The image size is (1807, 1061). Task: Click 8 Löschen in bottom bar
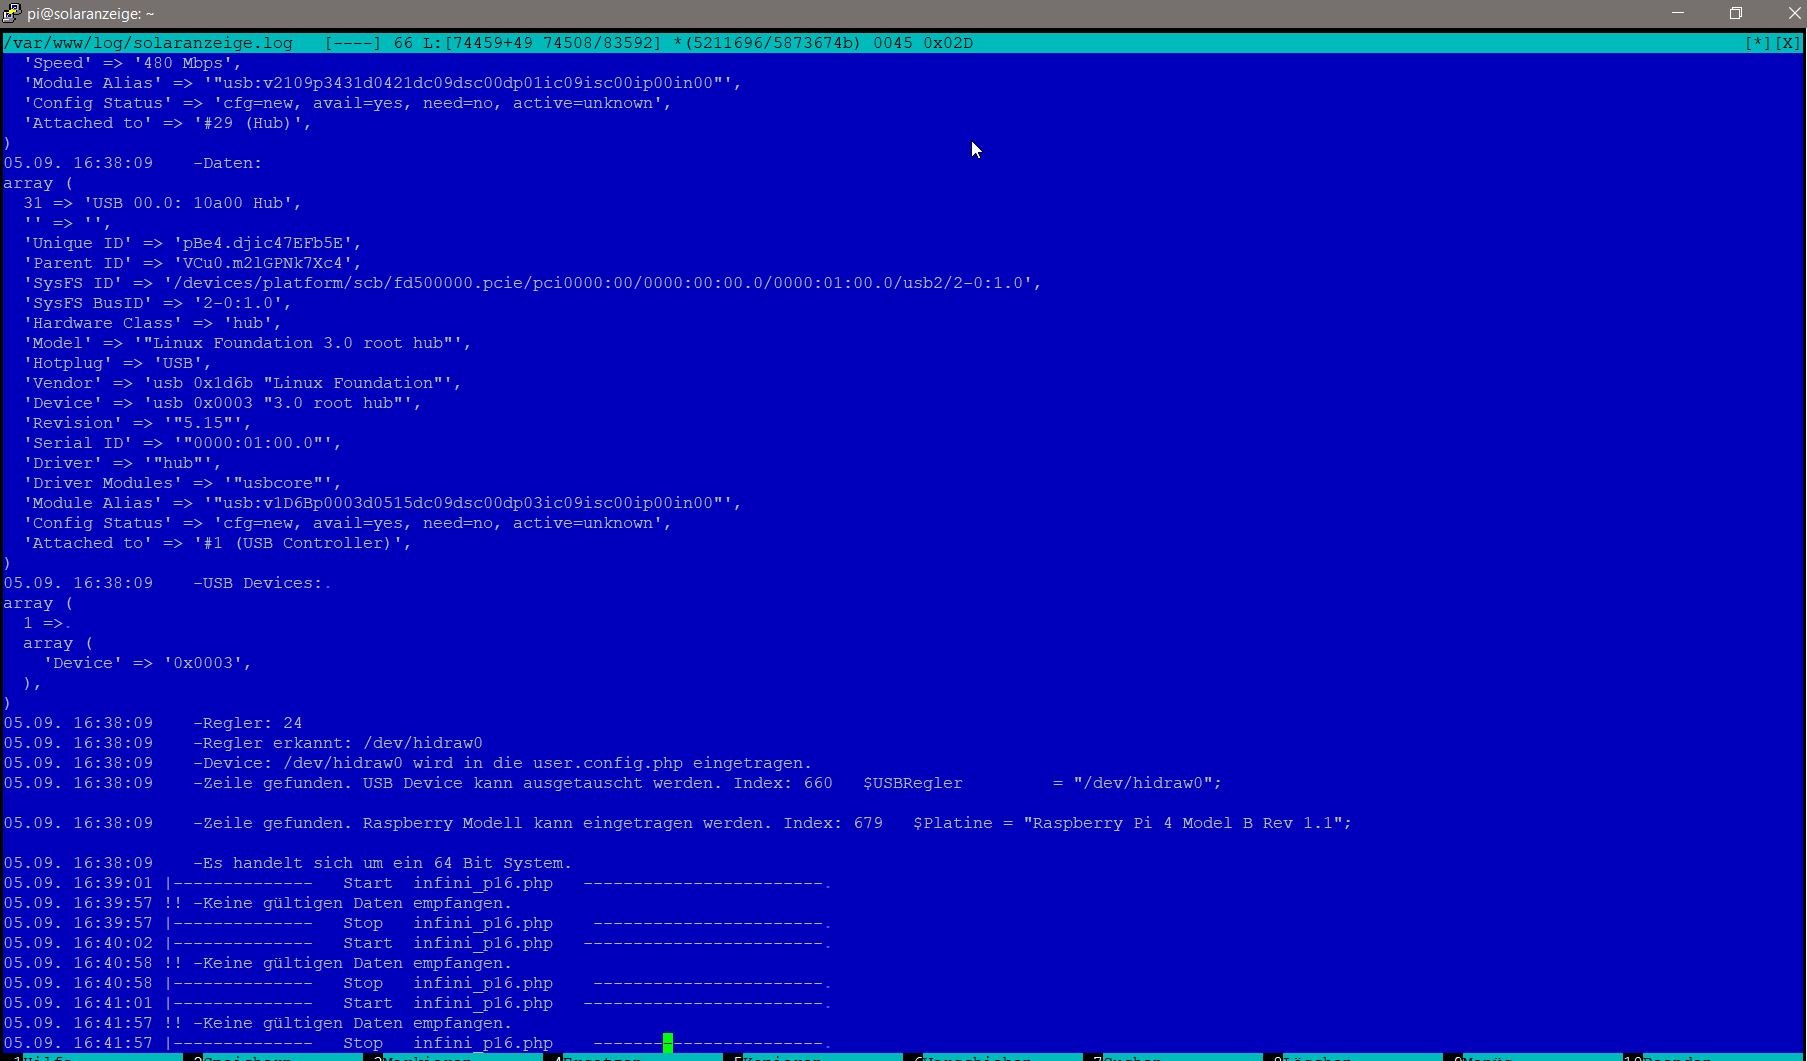click(x=1317, y=1057)
